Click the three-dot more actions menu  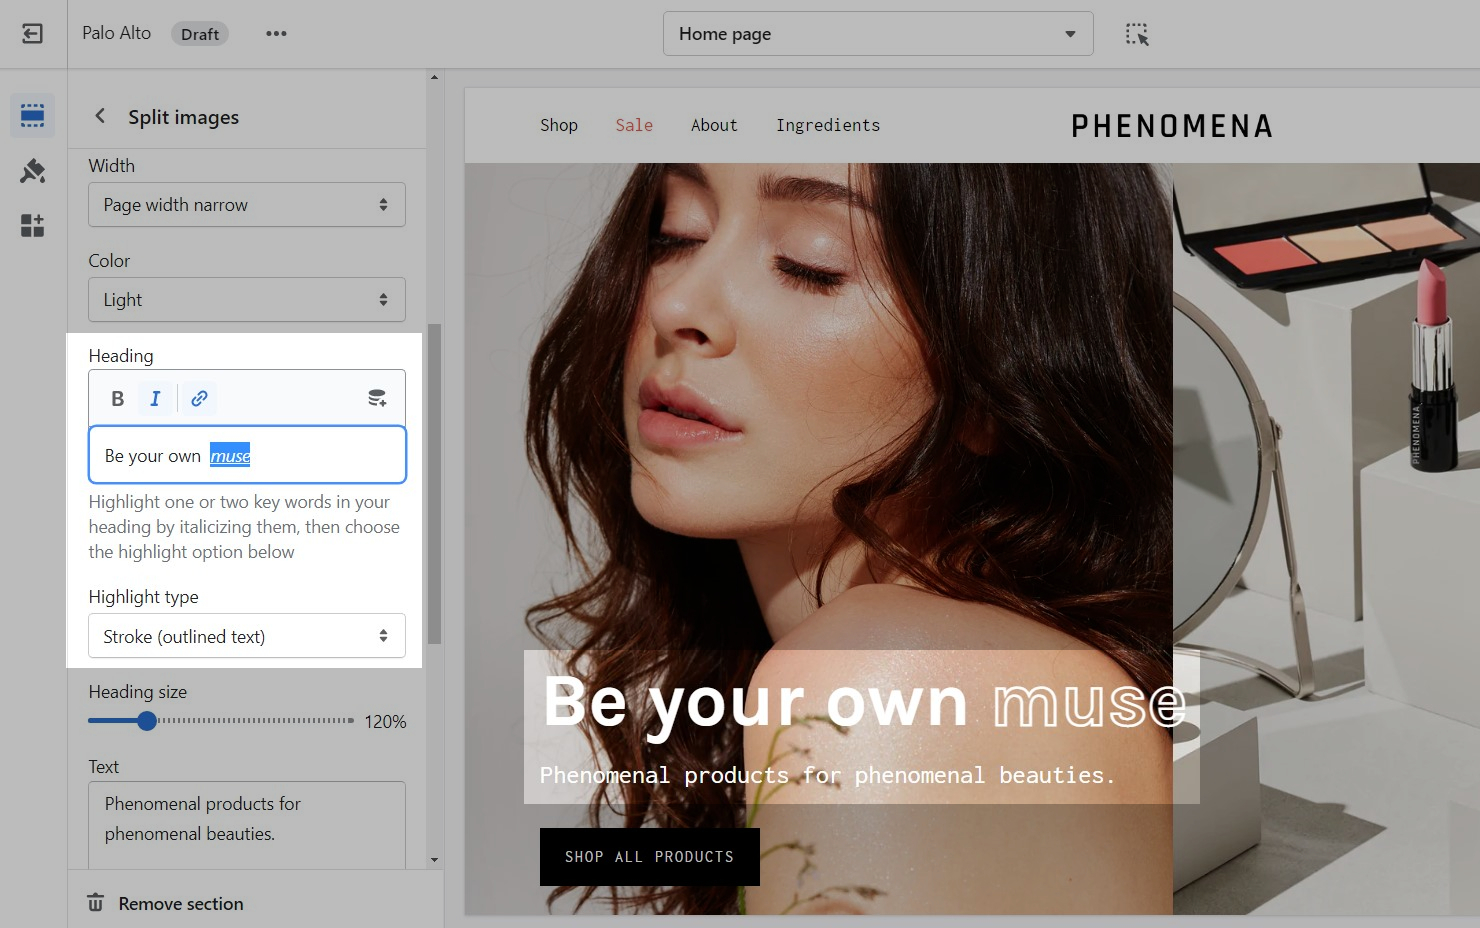(276, 34)
